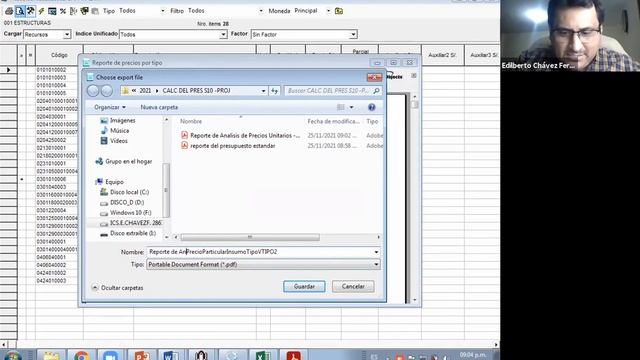This screenshot has height=360, width=640.
Task: Click the Windows Start button
Action: 12,355
